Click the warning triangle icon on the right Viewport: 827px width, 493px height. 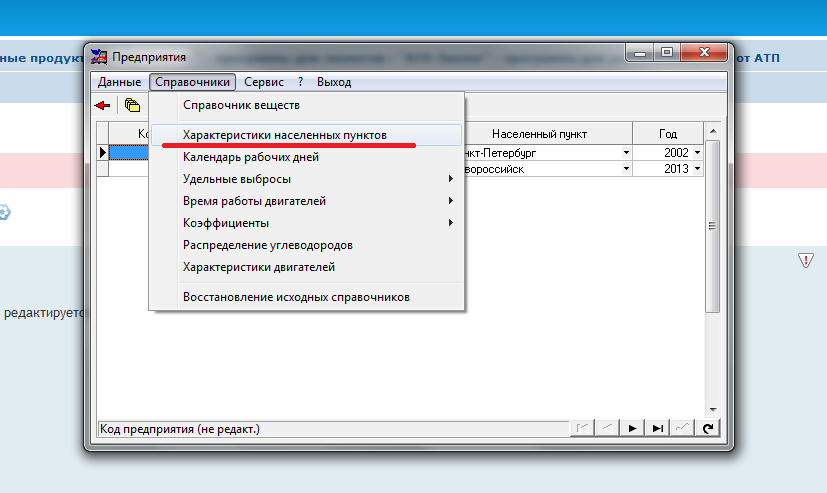pyautogui.click(x=806, y=261)
